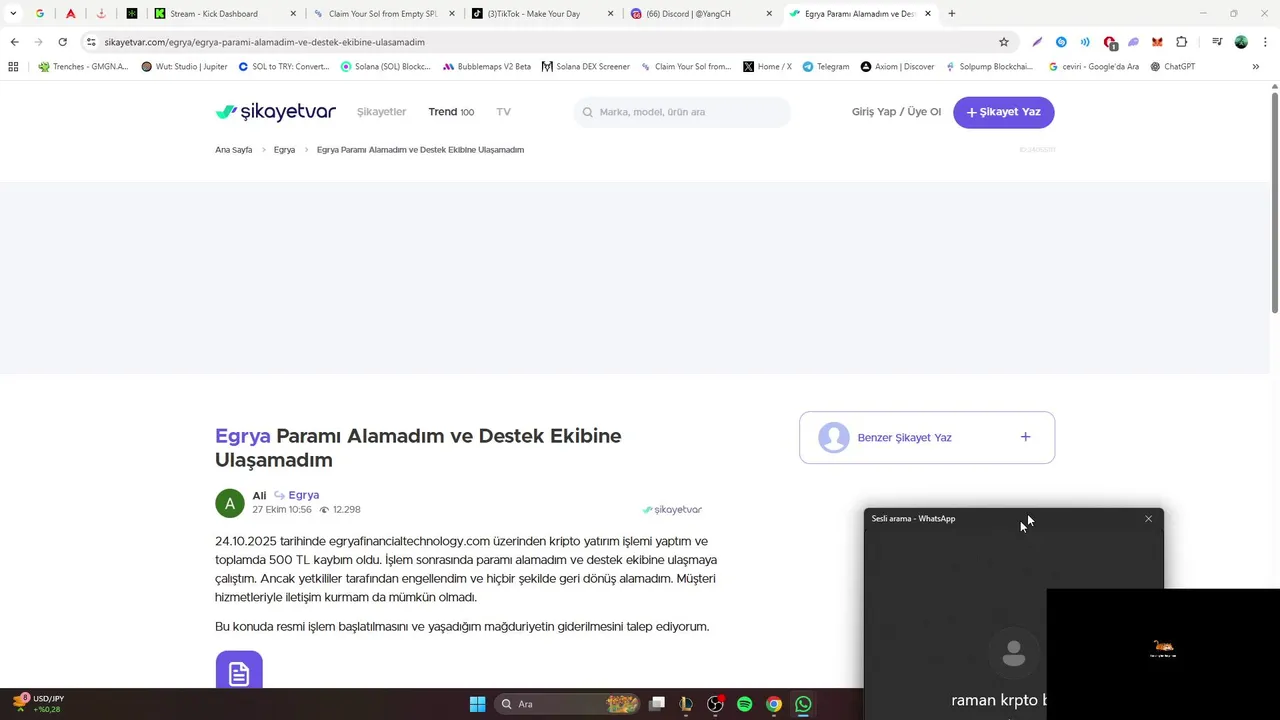Viewport: 1280px width, 720px height.
Task: Open the Windows Start menu
Action: tap(477, 704)
